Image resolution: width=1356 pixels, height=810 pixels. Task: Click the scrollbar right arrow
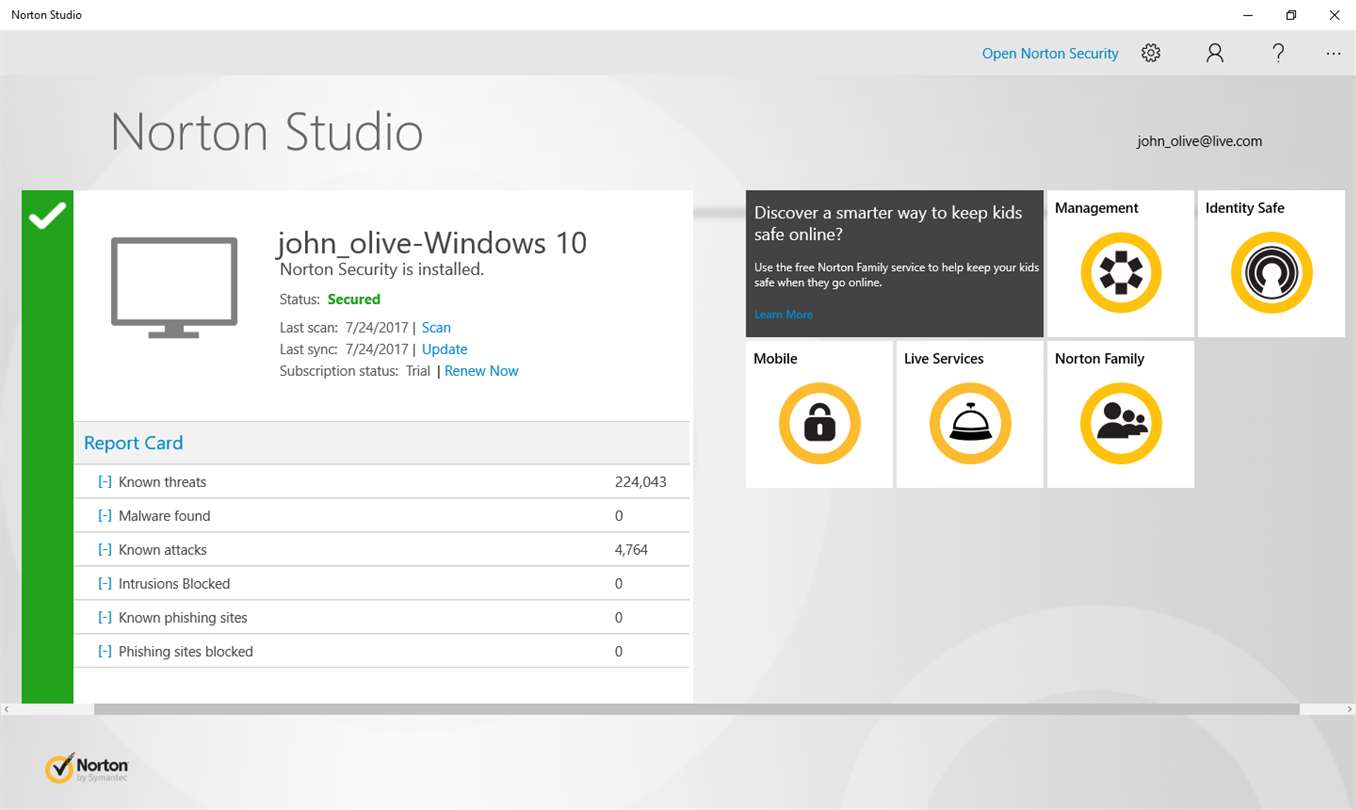(x=1350, y=709)
